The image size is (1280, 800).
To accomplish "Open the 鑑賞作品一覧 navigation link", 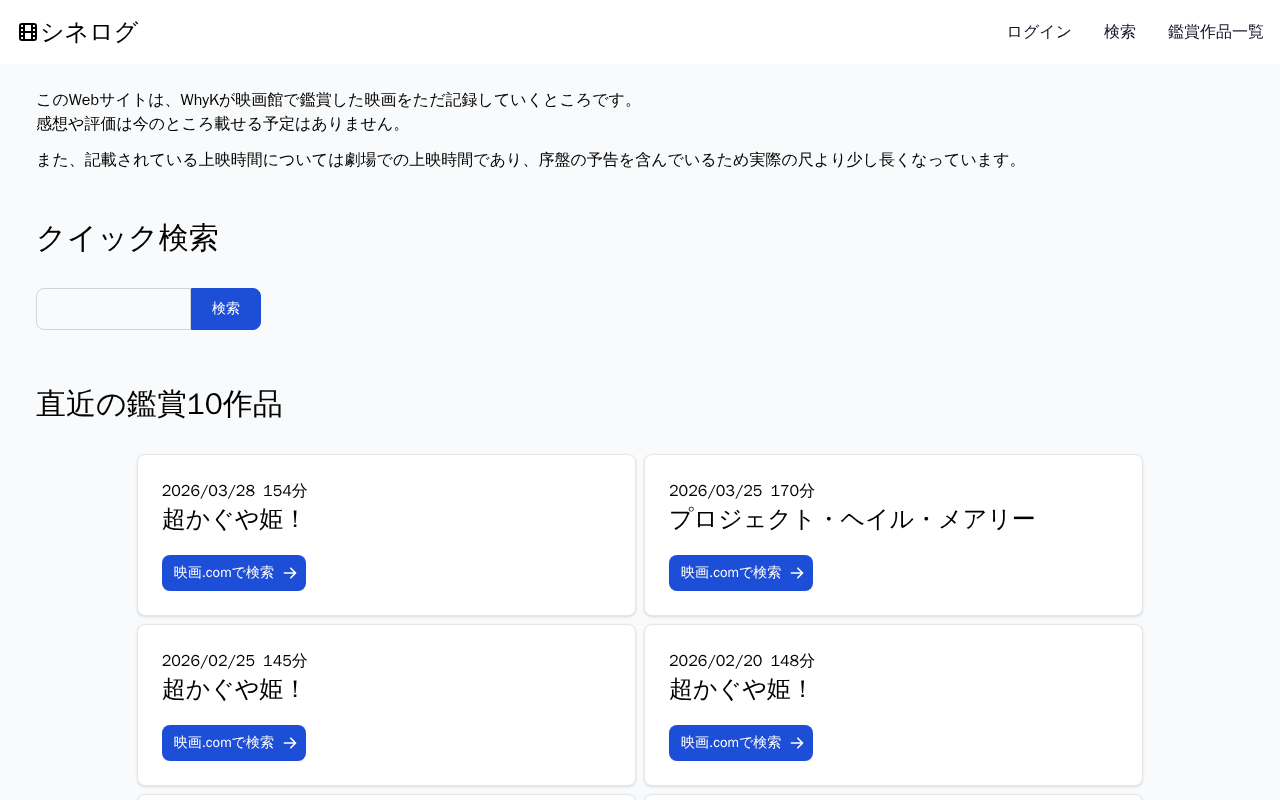I will (x=1216, y=32).
